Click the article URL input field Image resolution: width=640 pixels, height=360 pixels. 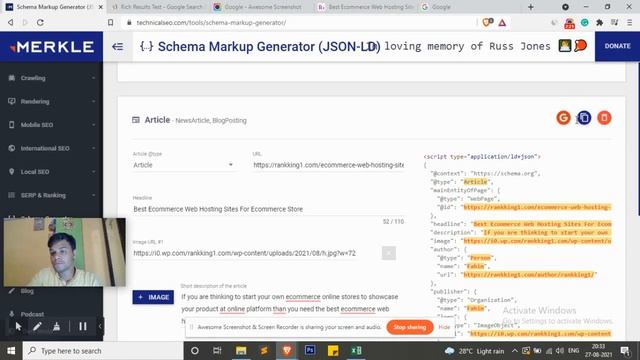(328, 165)
